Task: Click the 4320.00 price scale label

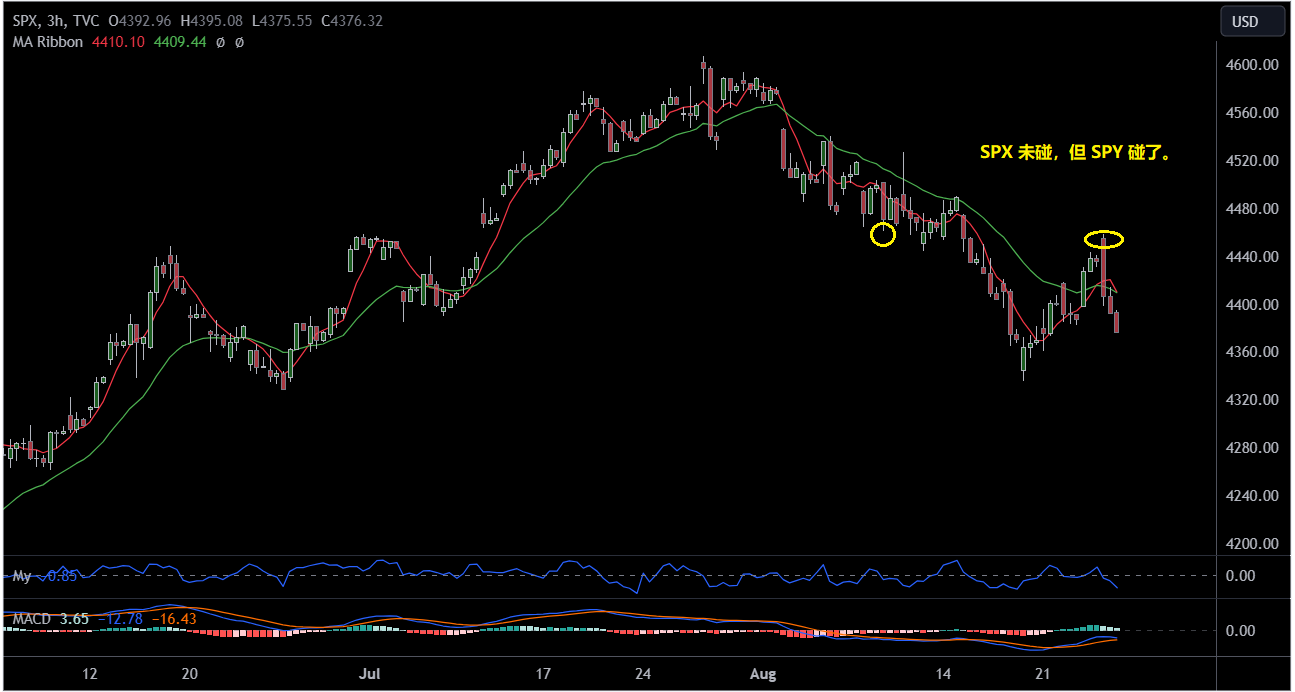Action: (x=1251, y=400)
